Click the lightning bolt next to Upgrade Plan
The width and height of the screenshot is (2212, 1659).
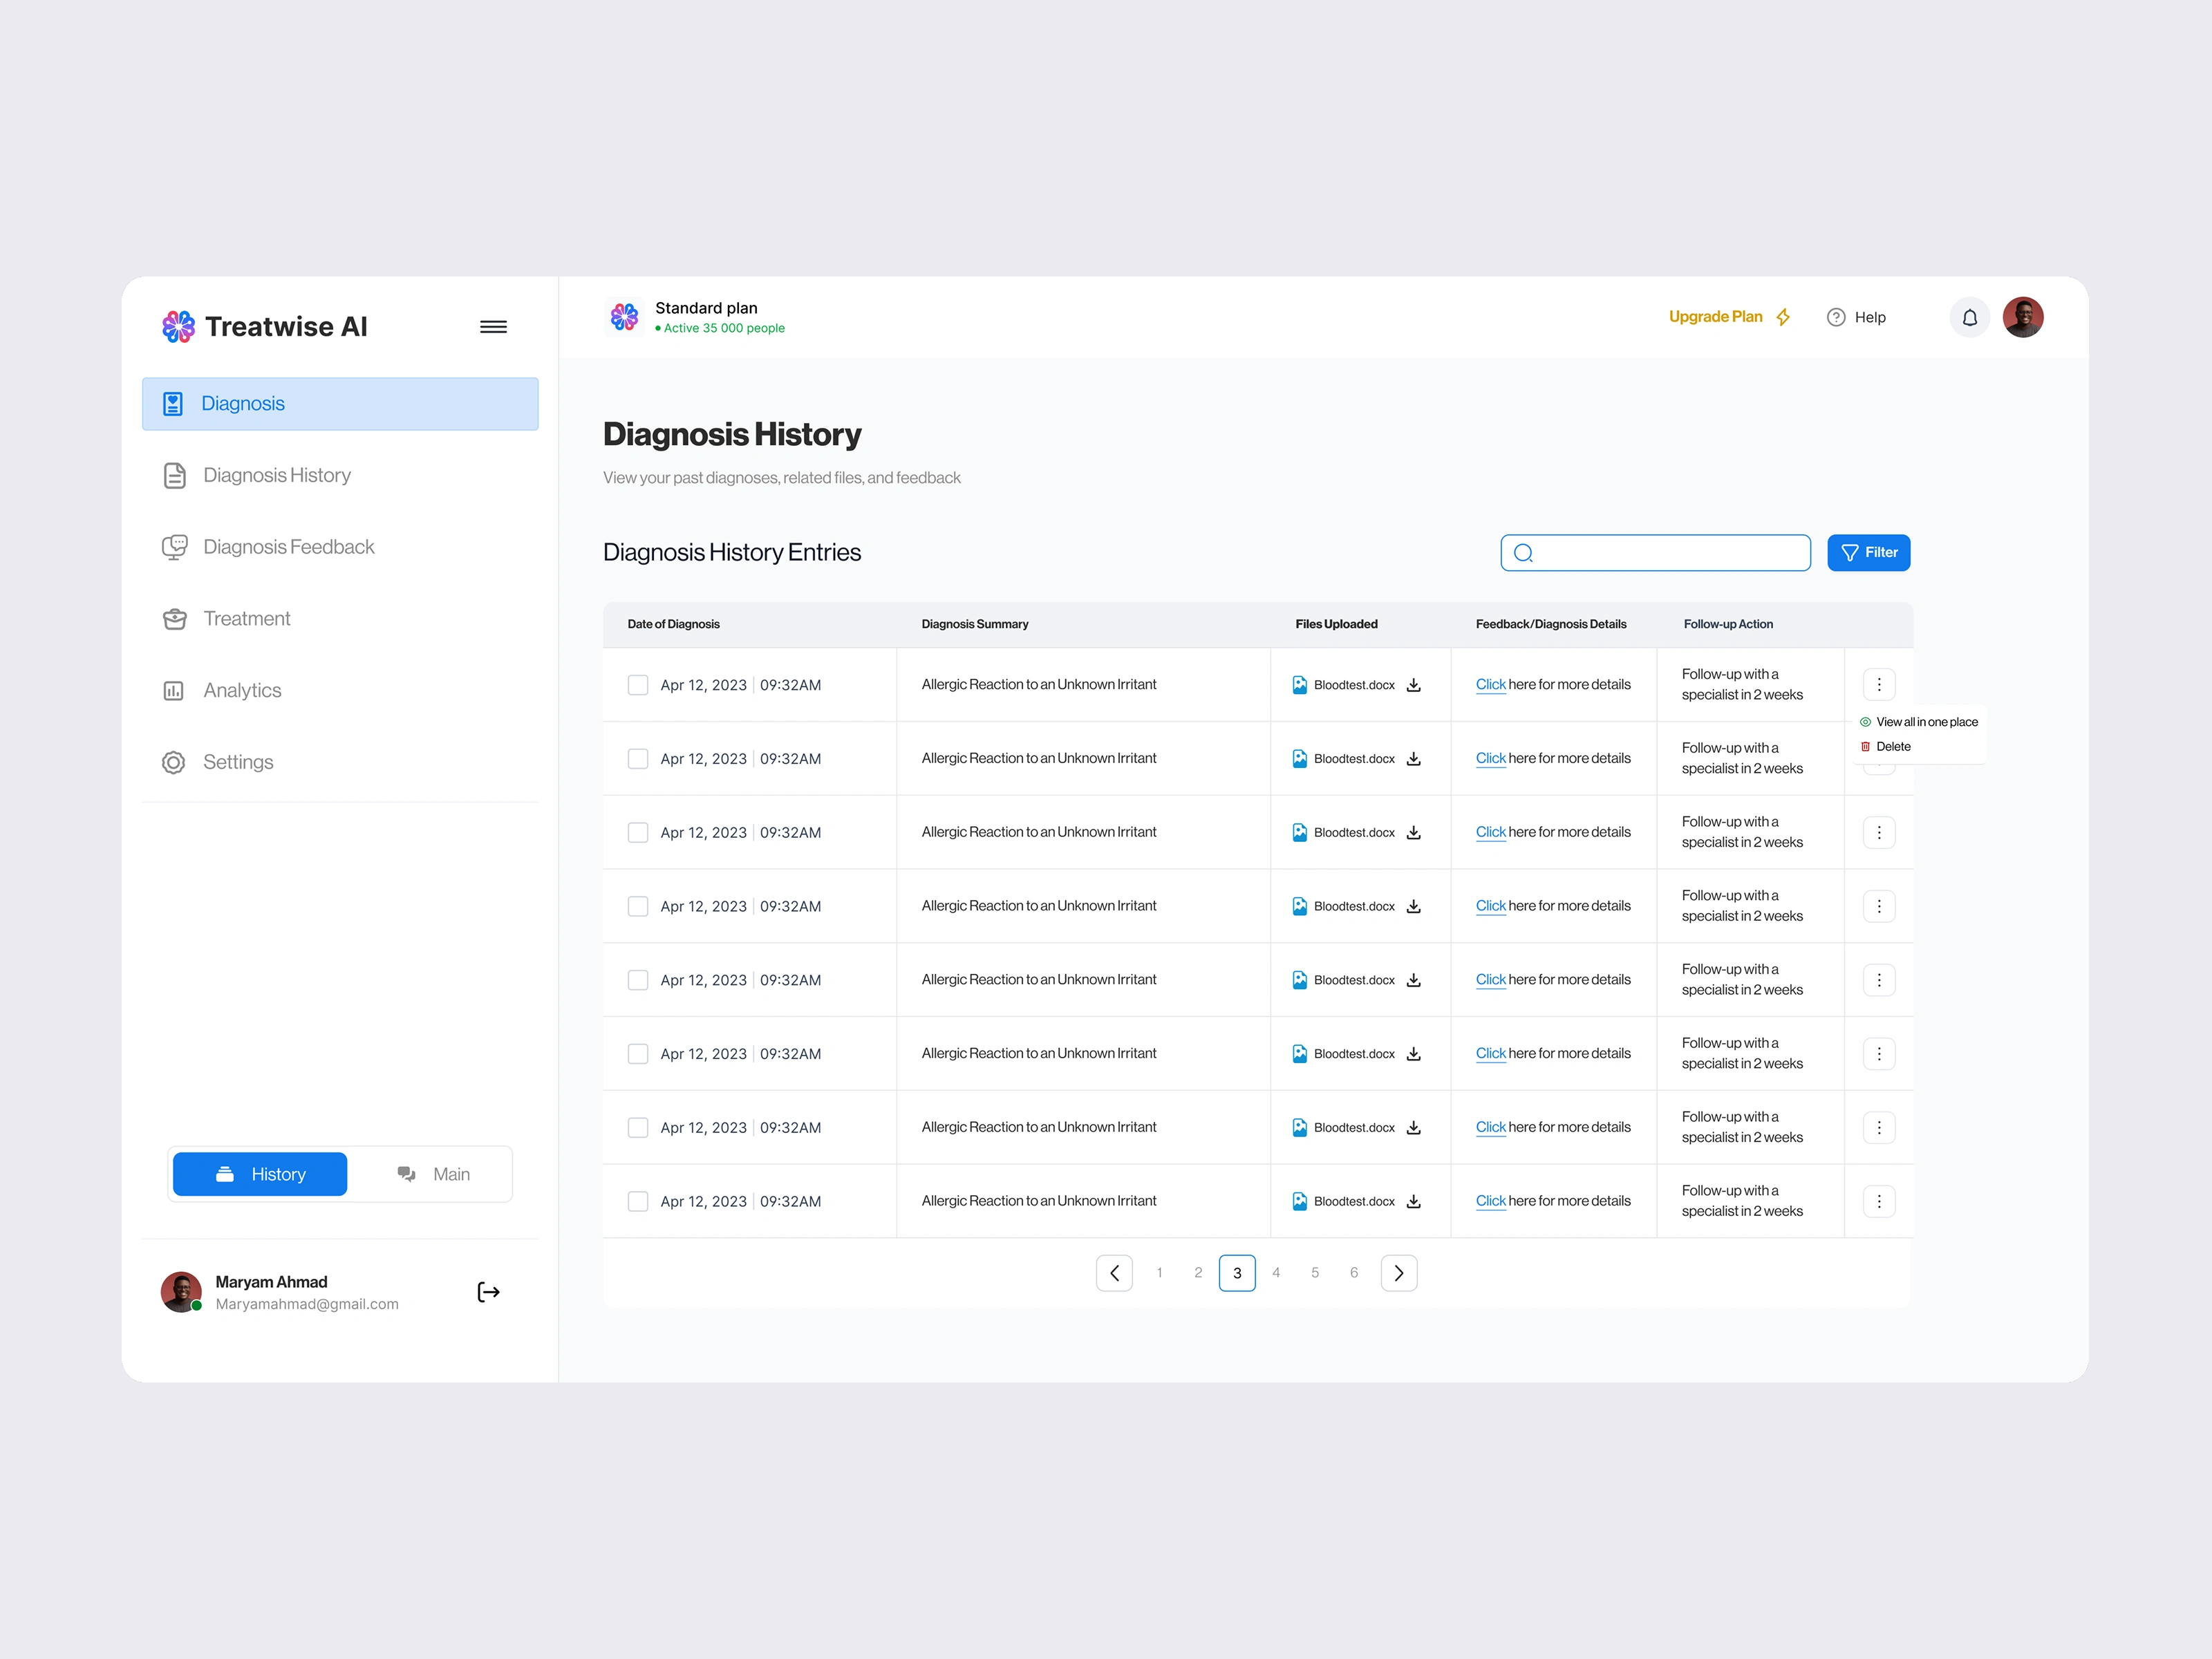1783,318
